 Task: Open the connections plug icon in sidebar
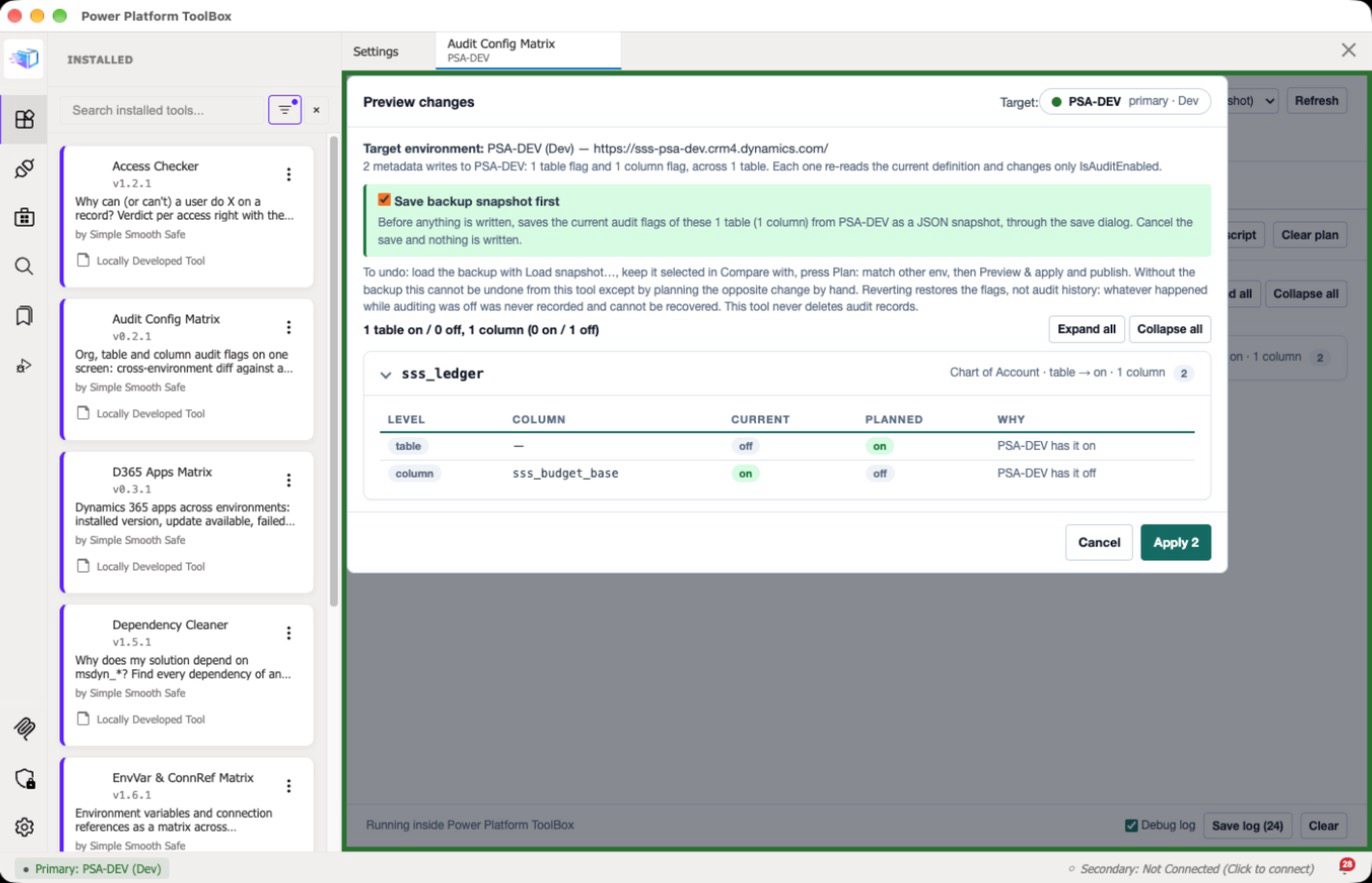pos(24,169)
